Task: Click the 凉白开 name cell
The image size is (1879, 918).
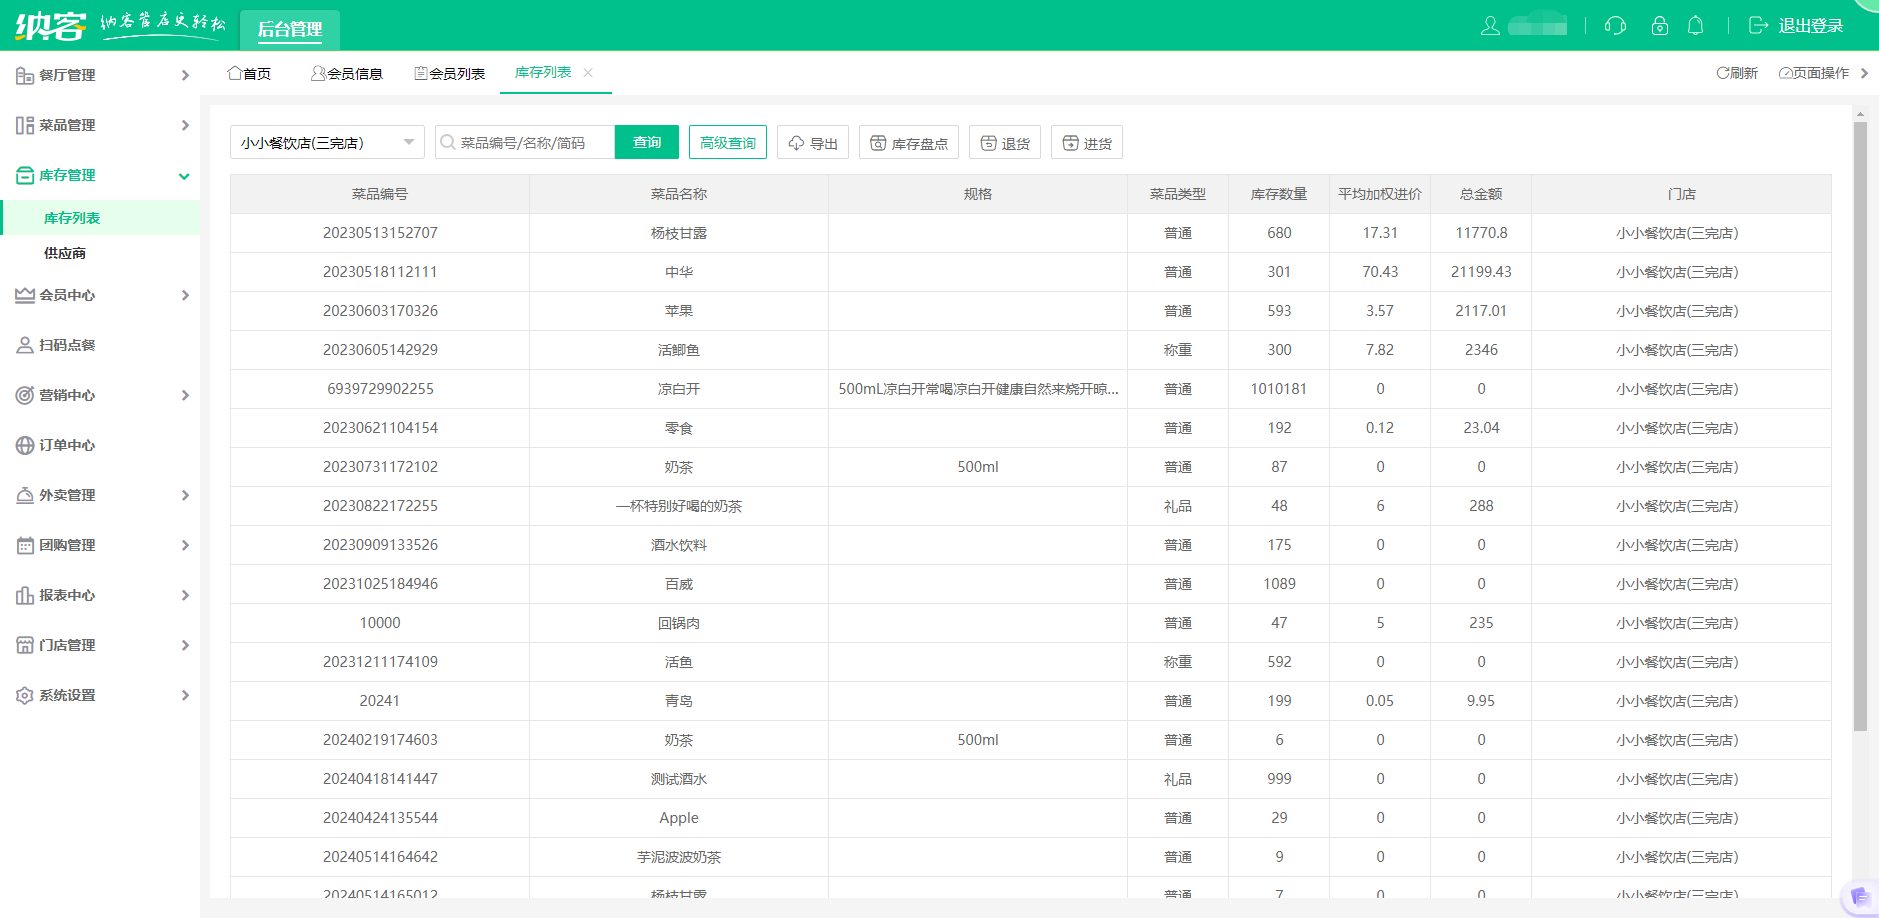Action: tap(679, 389)
